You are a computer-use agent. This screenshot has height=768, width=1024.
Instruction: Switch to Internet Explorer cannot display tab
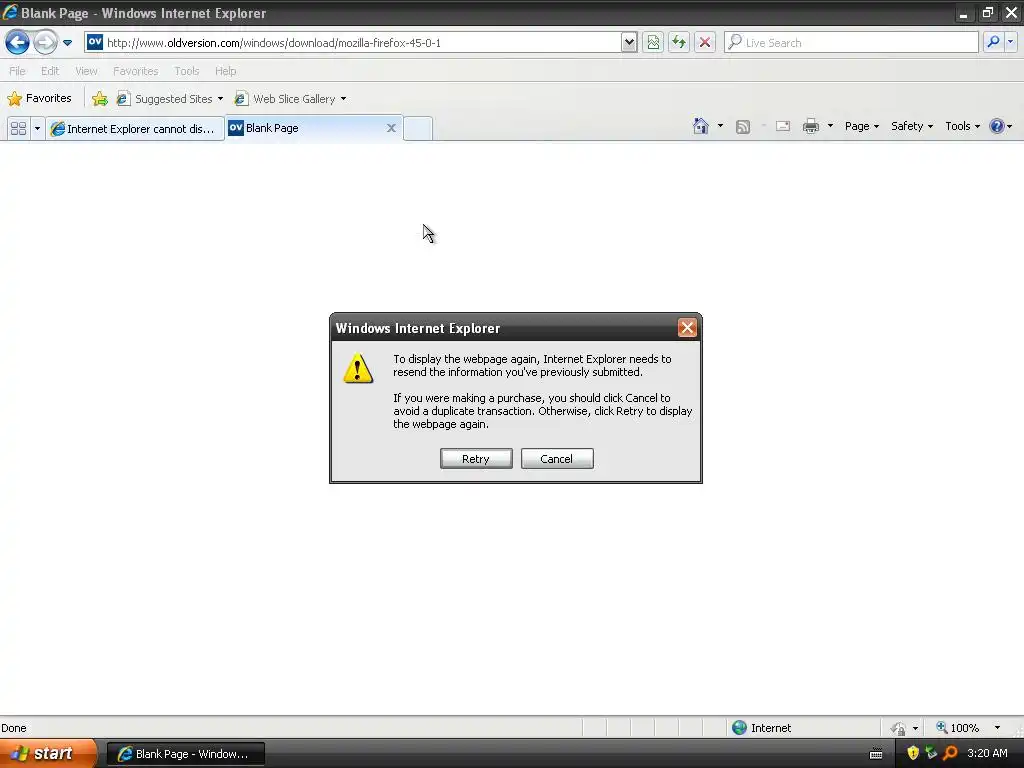click(x=135, y=129)
